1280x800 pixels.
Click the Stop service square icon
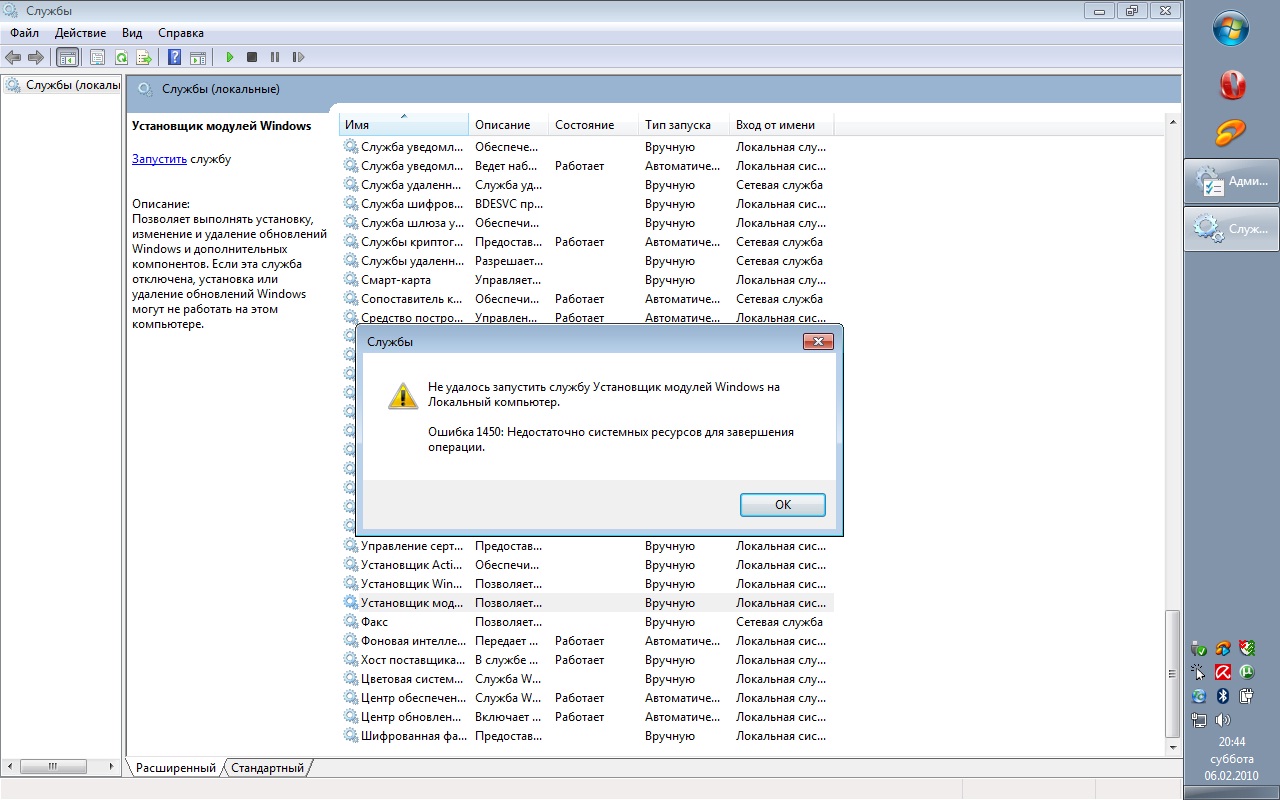252,57
